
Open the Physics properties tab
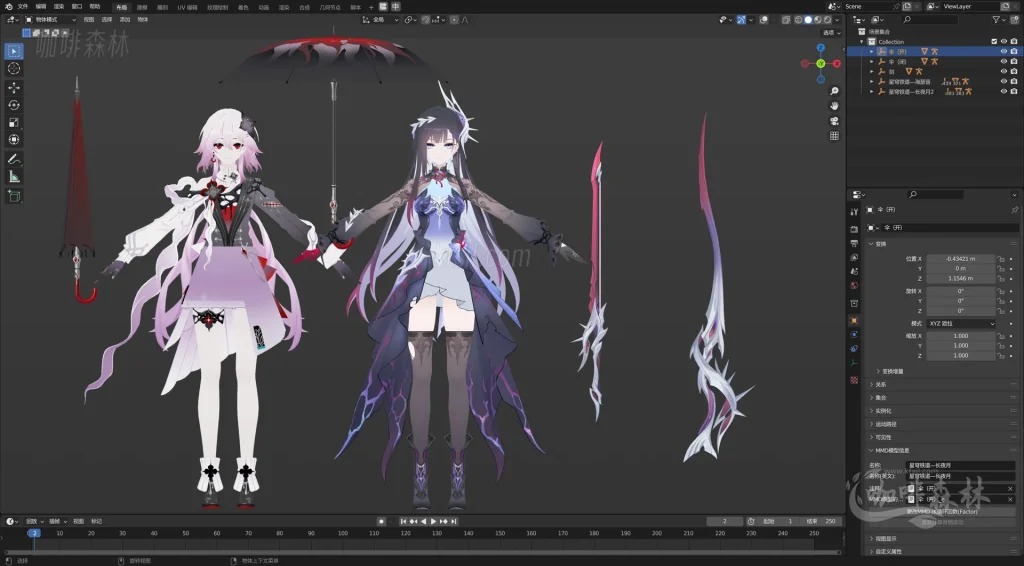point(854,334)
